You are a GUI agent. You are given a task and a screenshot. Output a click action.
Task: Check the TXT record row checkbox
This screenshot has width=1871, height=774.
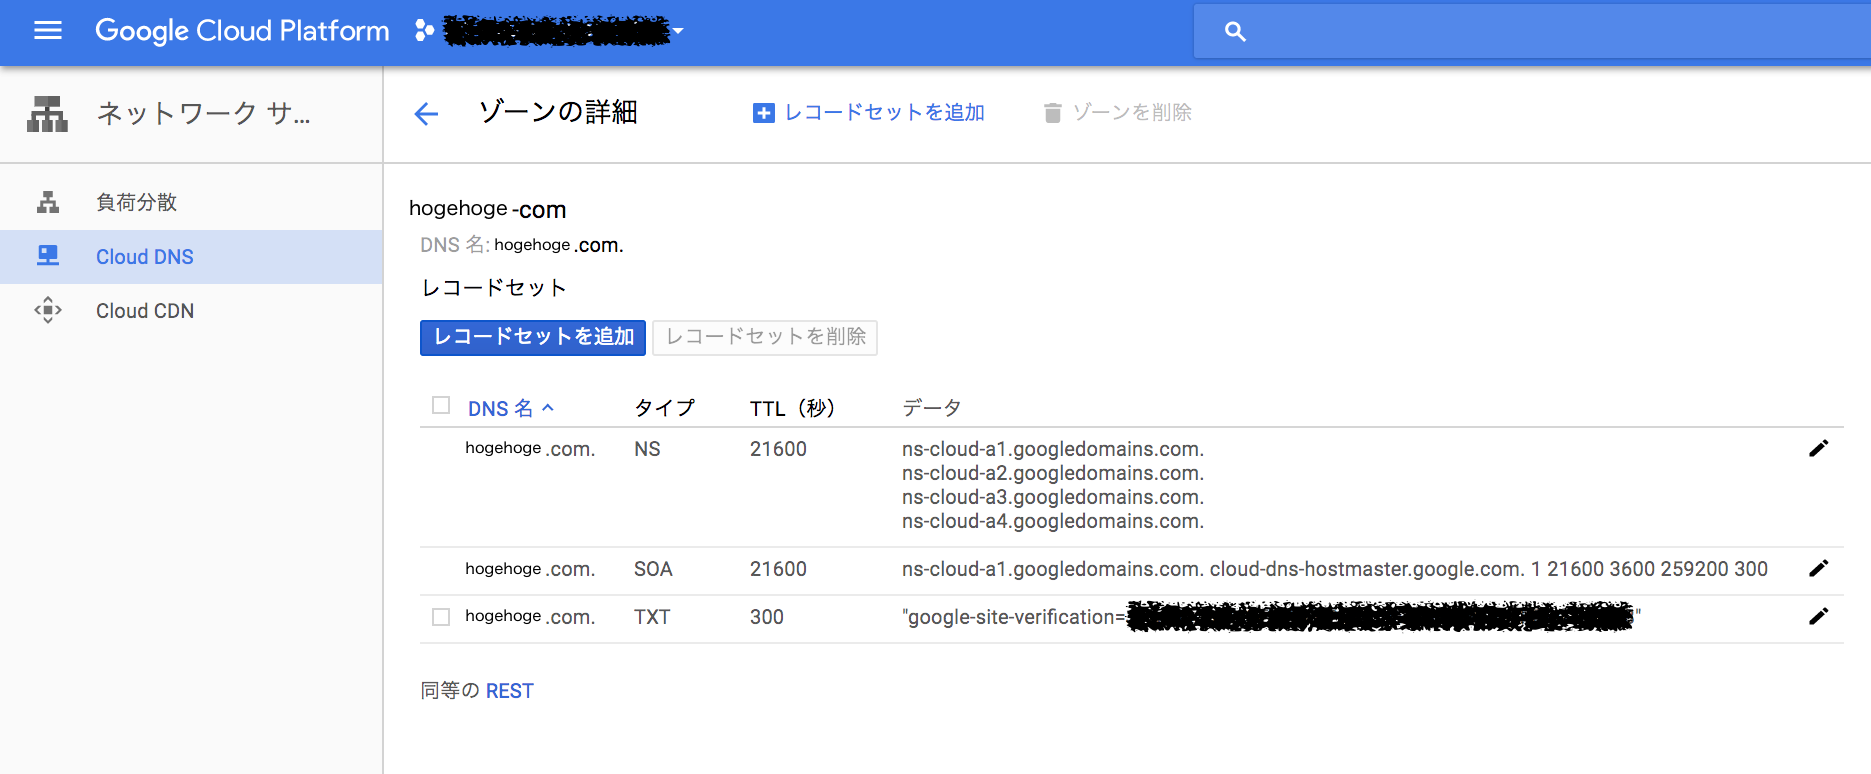[441, 617]
